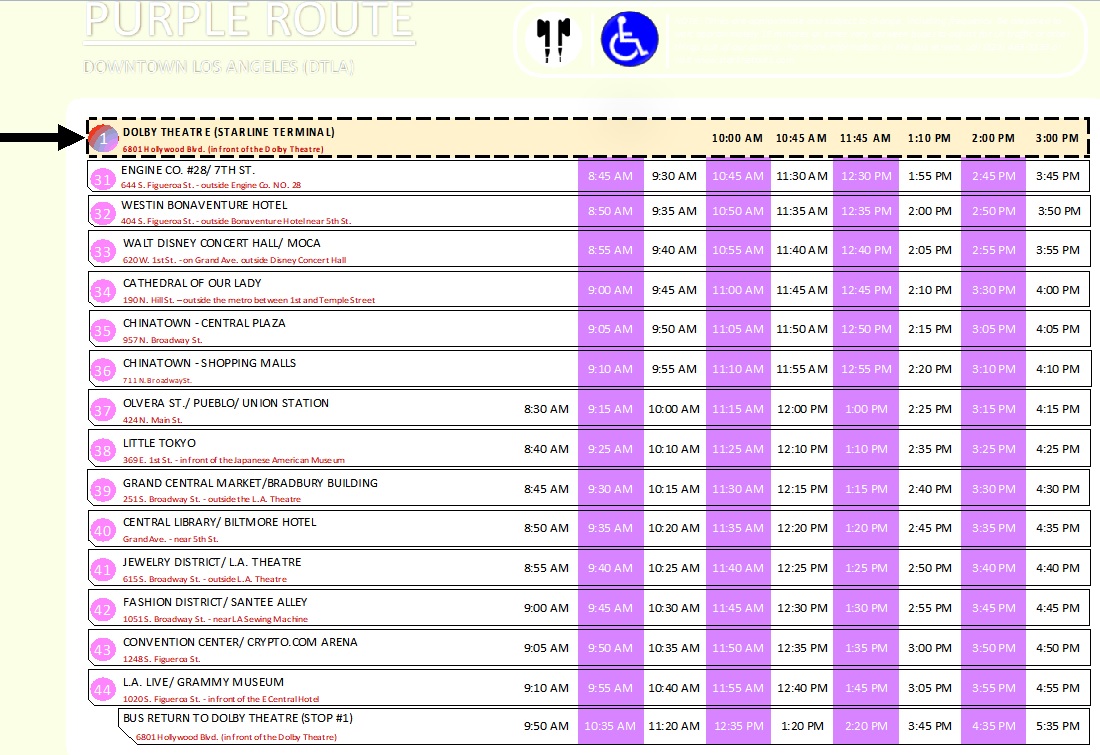Click stop number 1 circle badge

coord(103,139)
